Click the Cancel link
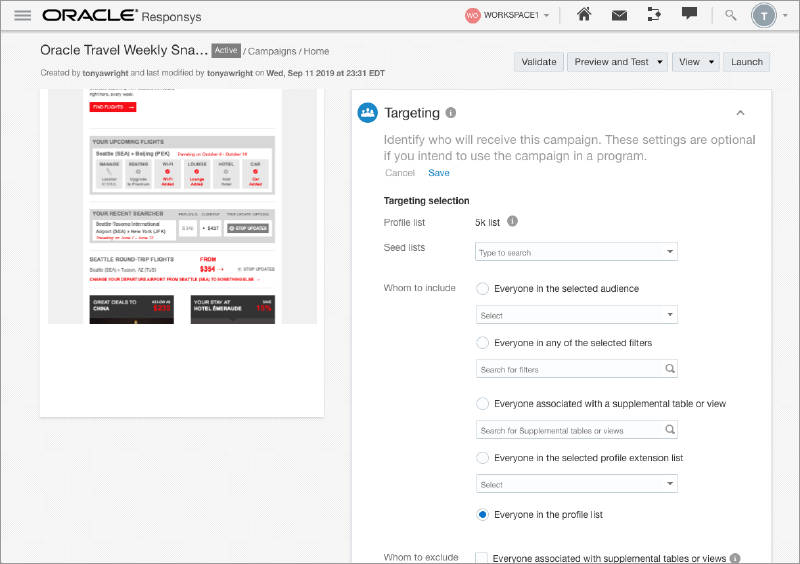This screenshot has height=564, width=800. (x=400, y=173)
